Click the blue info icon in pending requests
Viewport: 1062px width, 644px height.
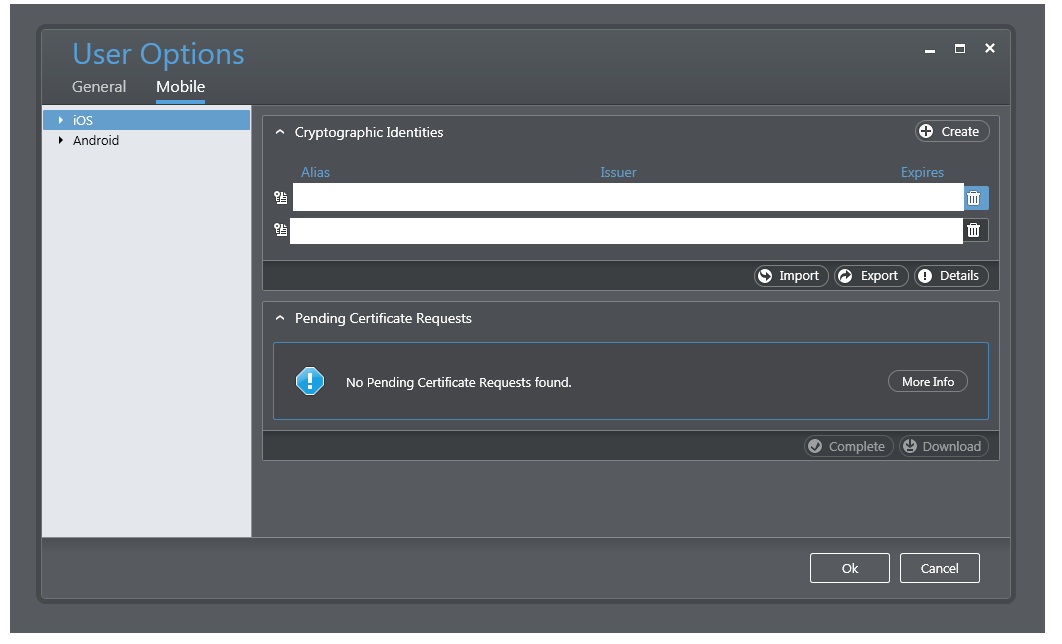(x=310, y=381)
